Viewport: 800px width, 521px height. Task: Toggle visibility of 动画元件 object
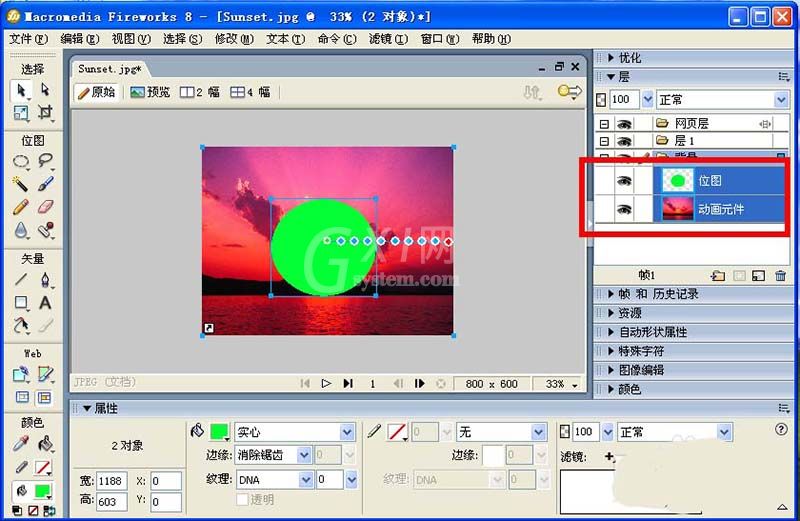click(x=624, y=209)
